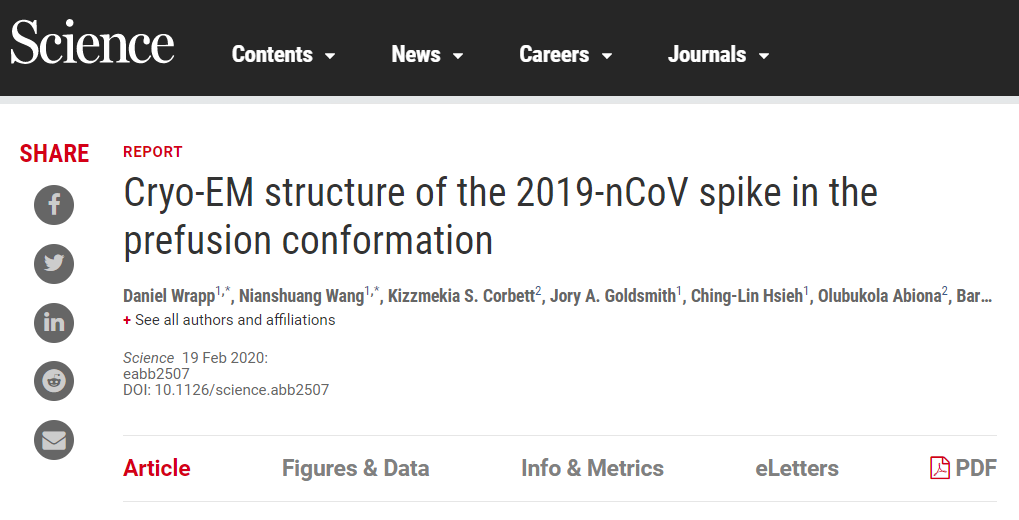Expand the Journals dropdown menu
This screenshot has width=1019, height=520.
pyautogui.click(x=719, y=55)
